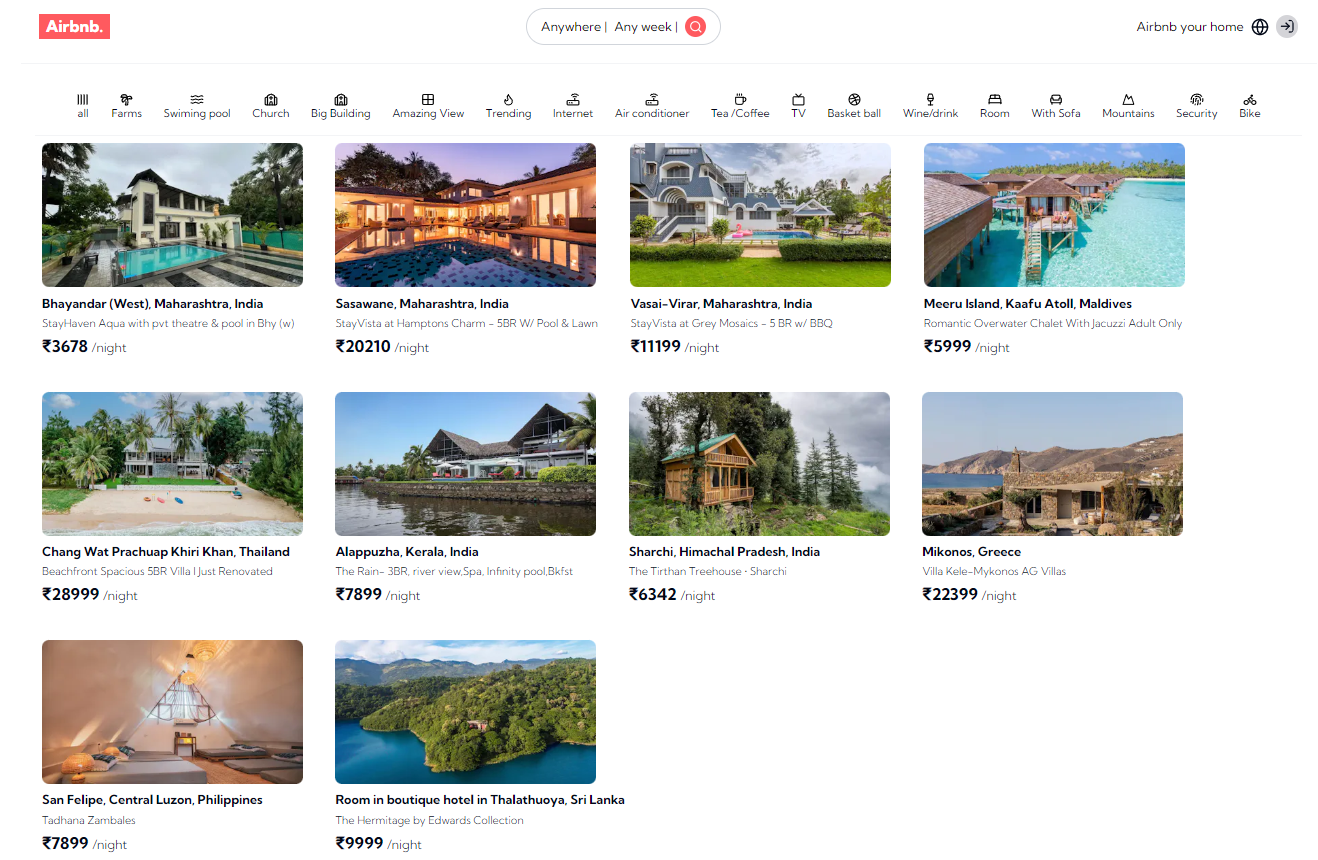Image resolution: width=1318 pixels, height=860 pixels.
Task: Click 'Beachfront Spacious 5BR Villa' description
Action: [x=157, y=572]
